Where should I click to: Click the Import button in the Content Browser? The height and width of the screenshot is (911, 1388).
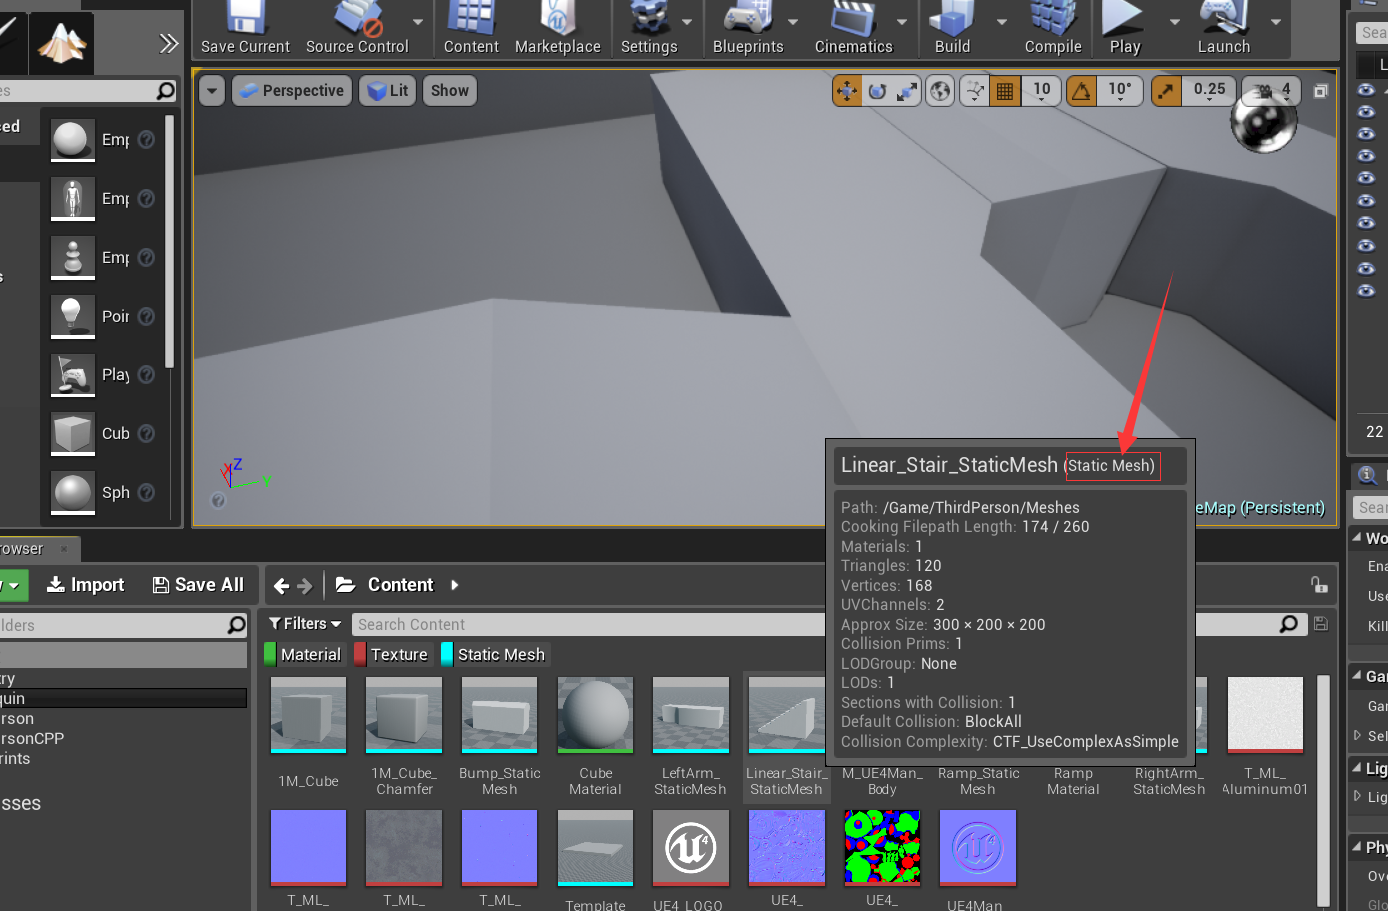(x=86, y=584)
